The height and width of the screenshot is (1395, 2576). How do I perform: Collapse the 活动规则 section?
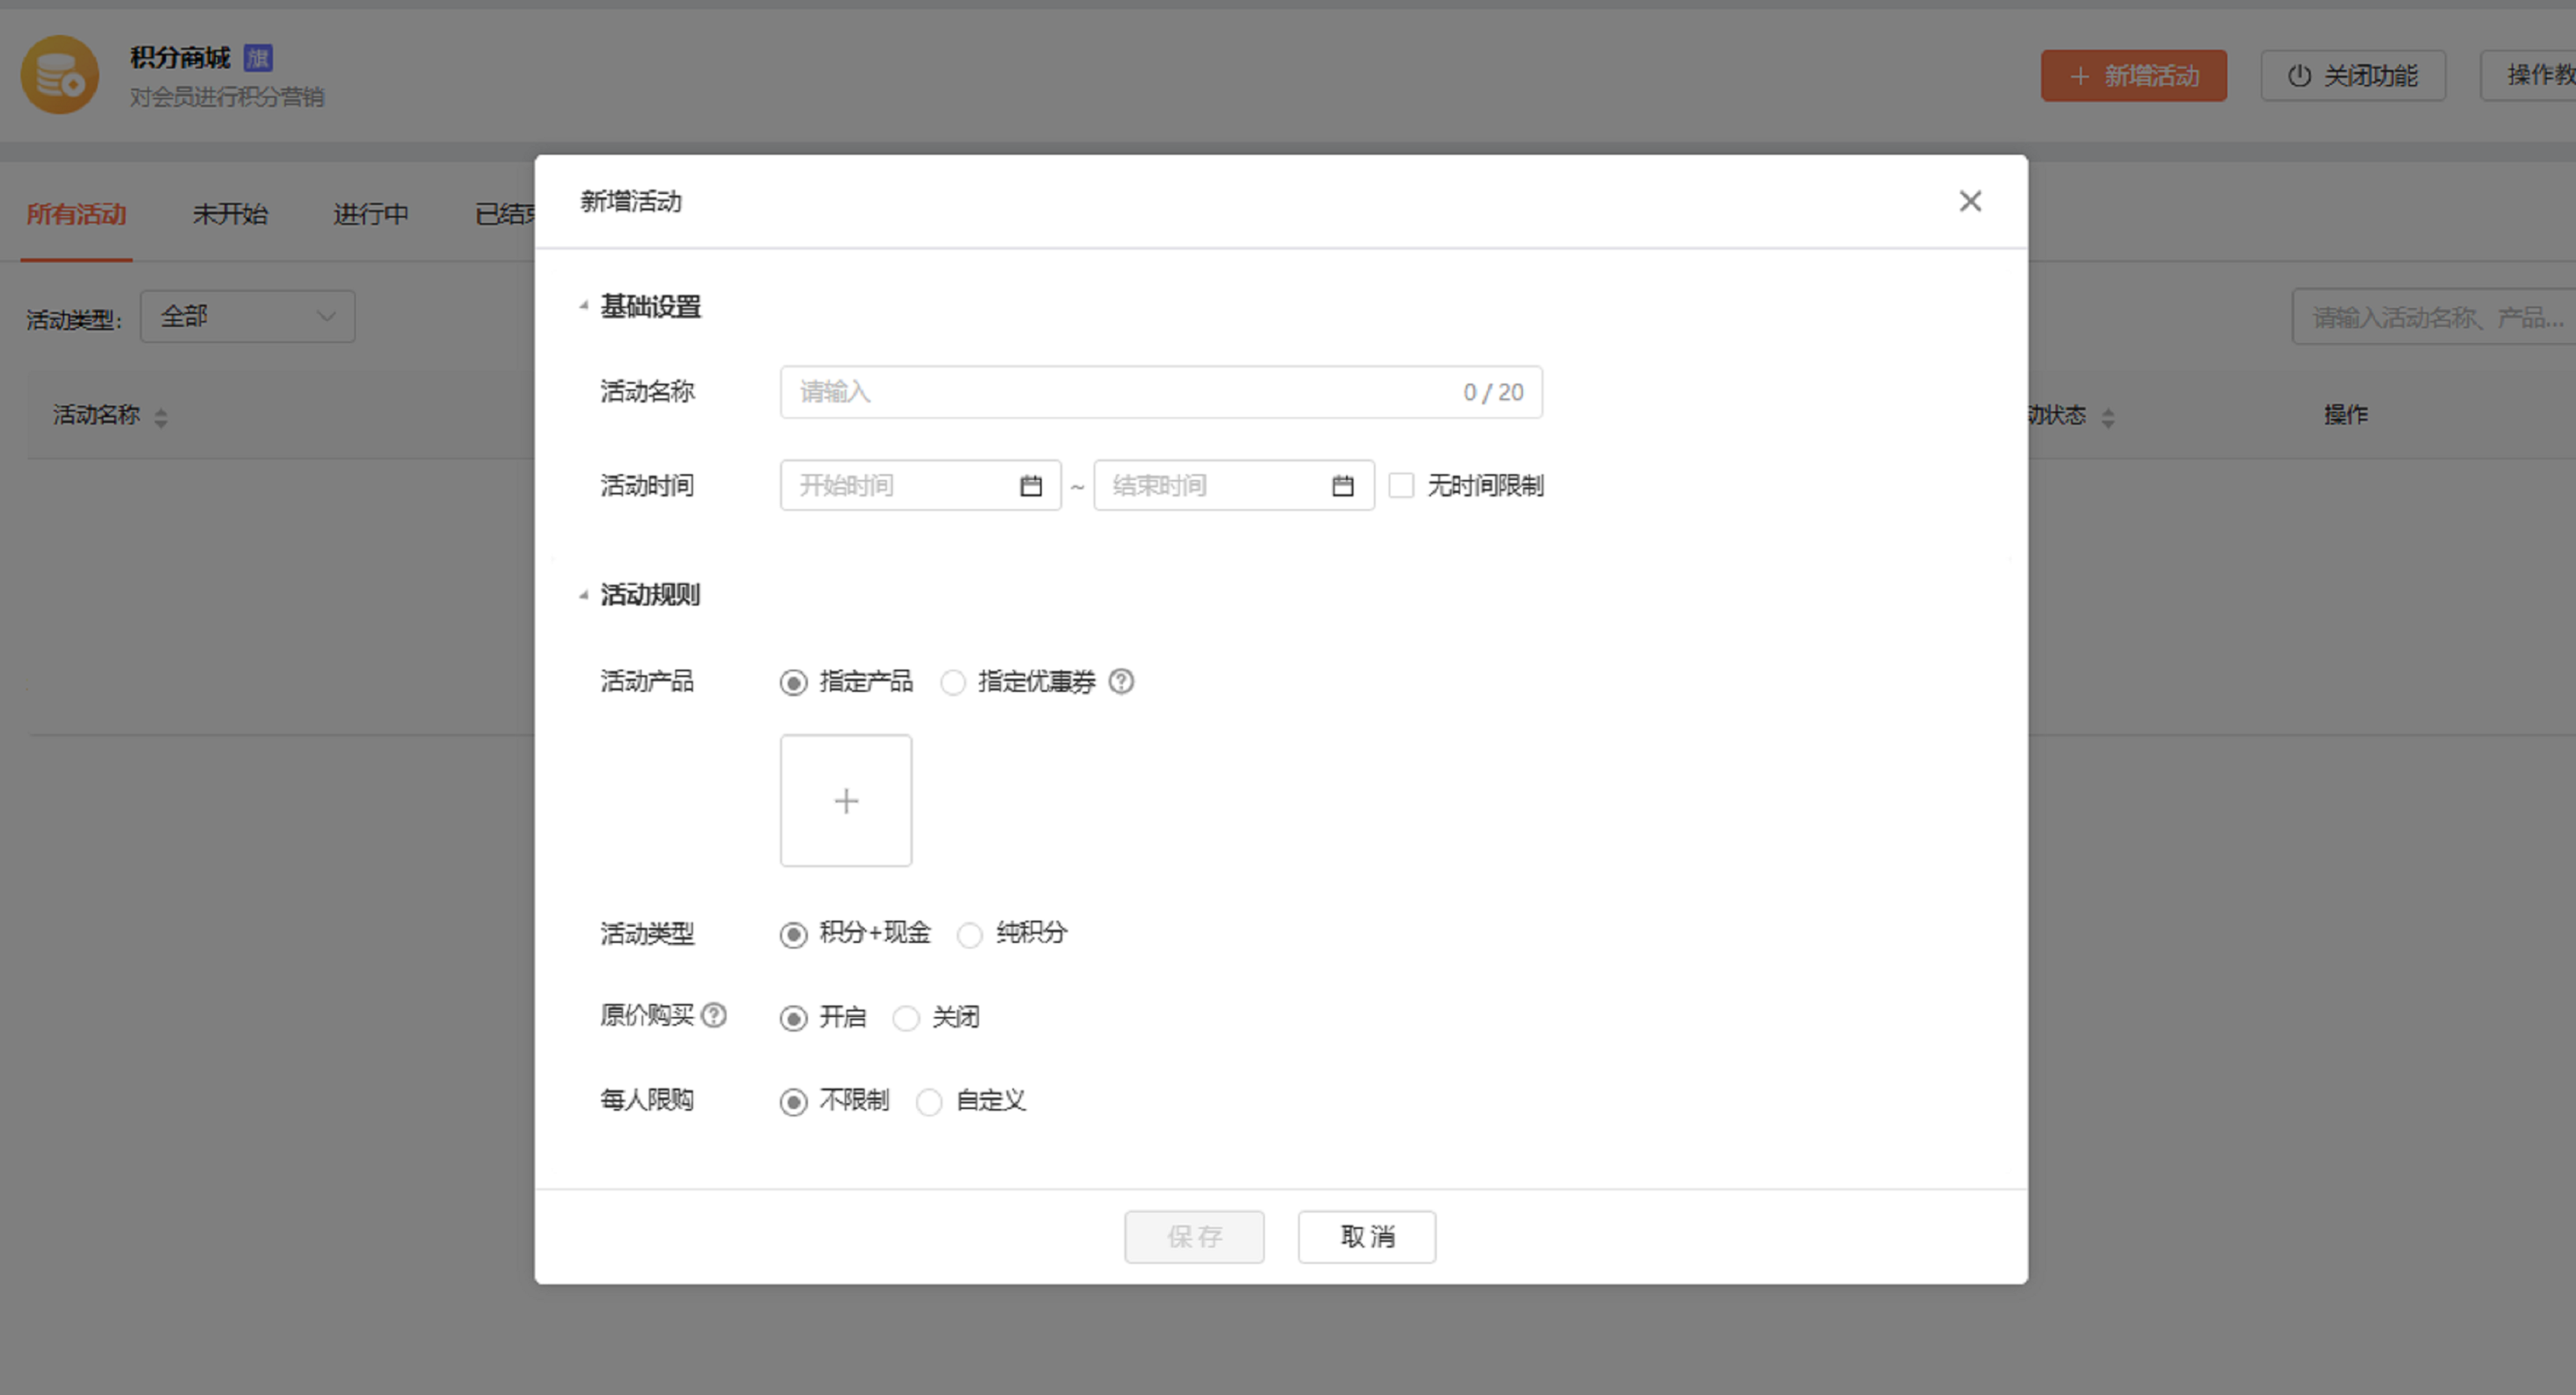(584, 595)
